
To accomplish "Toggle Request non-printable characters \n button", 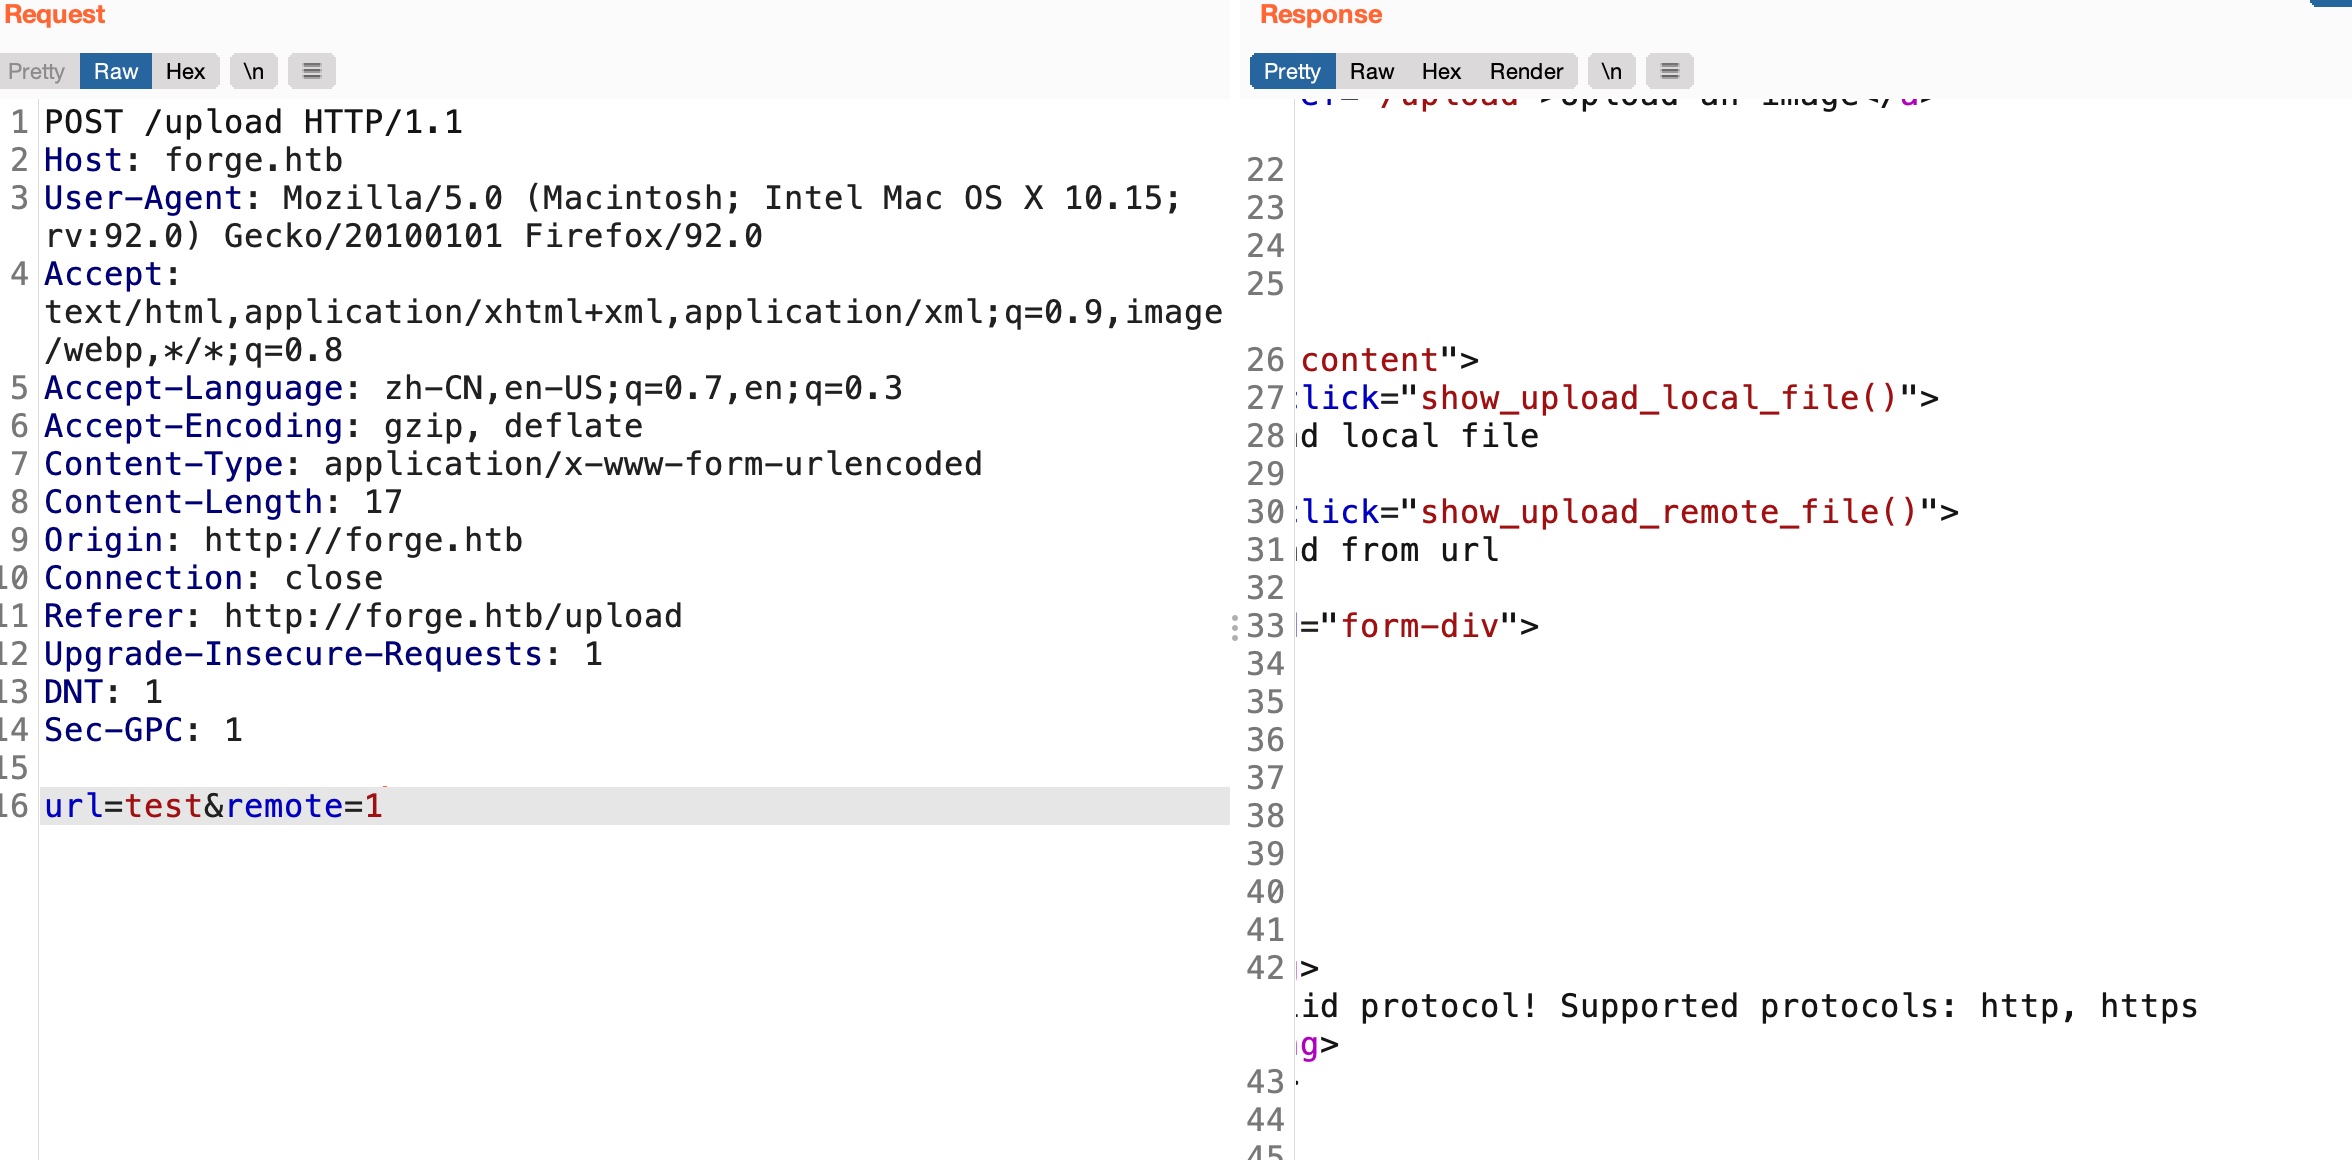I will point(254,71).
